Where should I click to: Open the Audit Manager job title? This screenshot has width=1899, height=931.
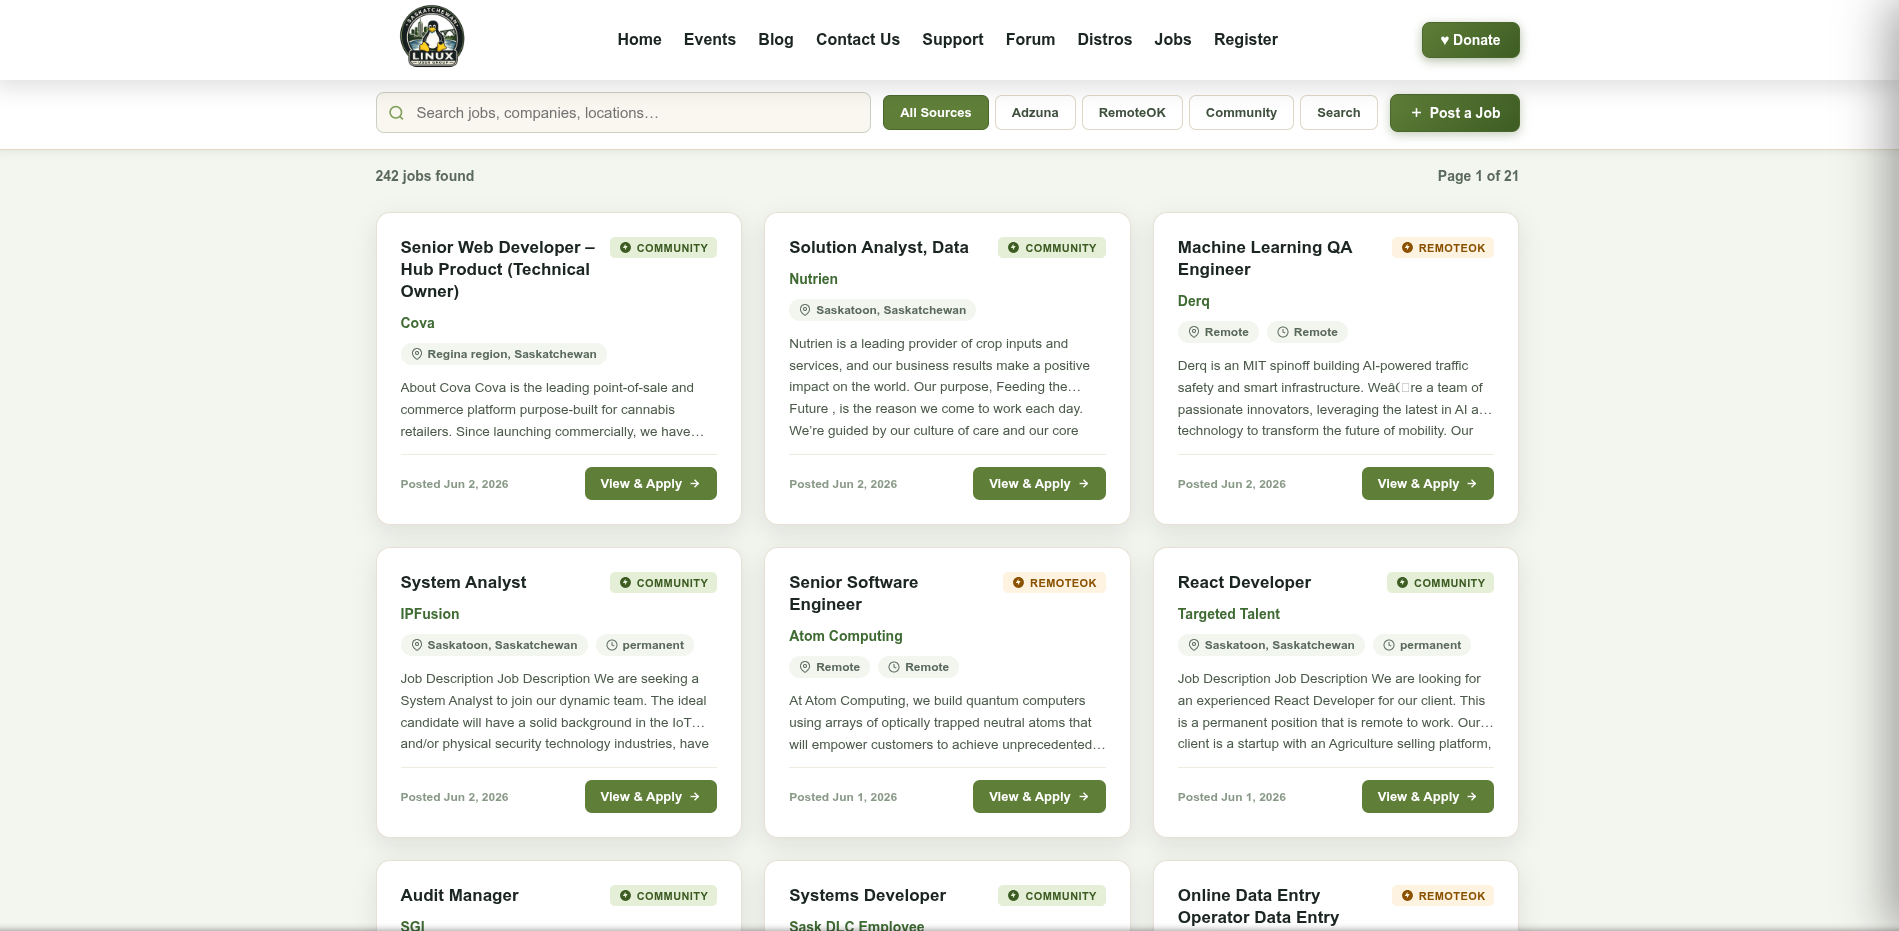459,895
